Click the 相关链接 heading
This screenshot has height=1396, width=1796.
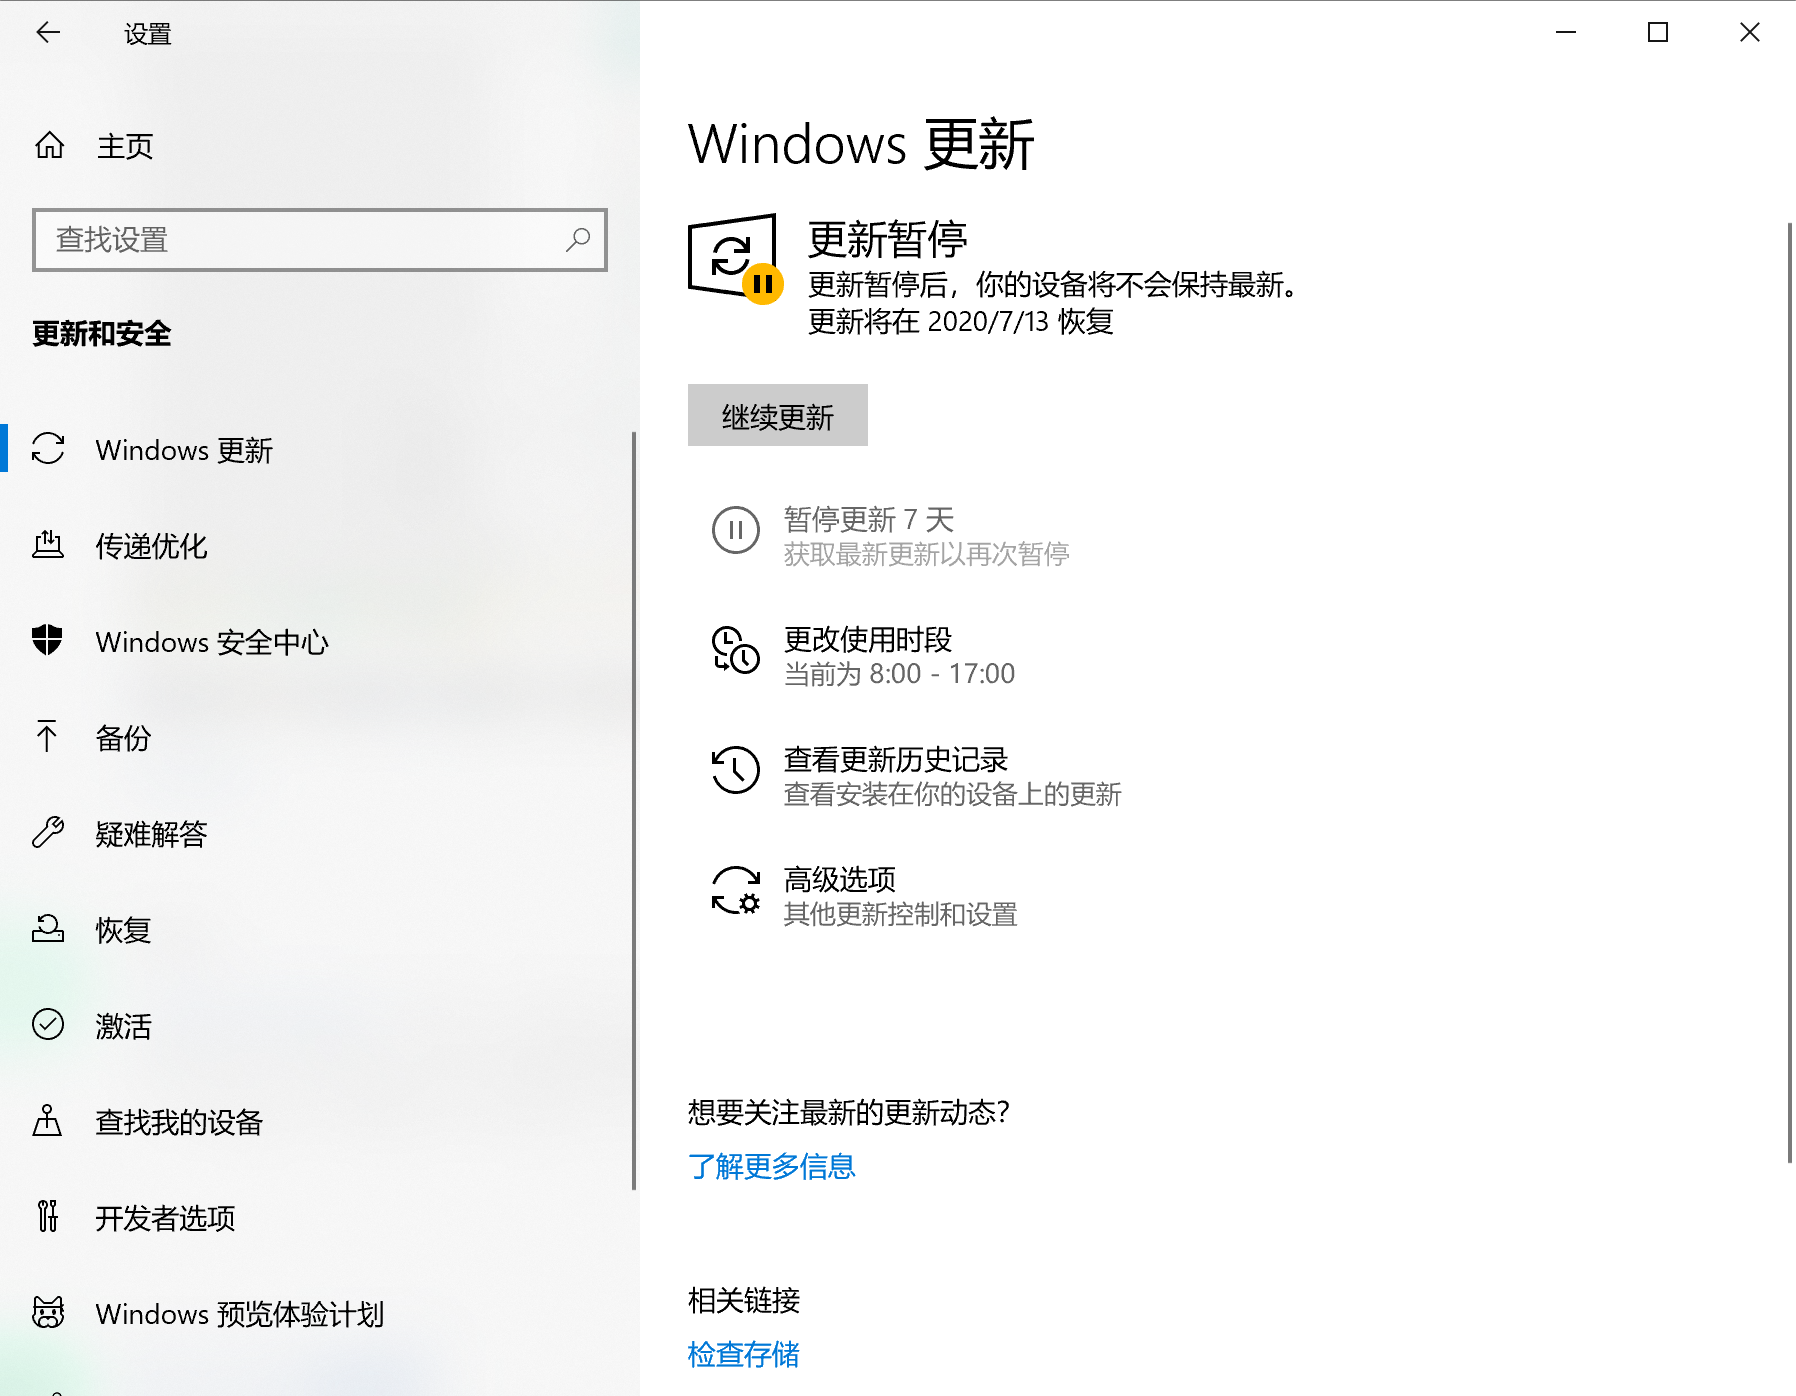[744, 1300]
